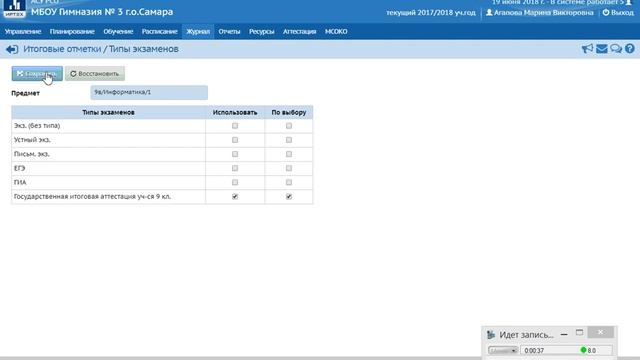Click the back arrow icon beside Итоговые отметки
This screenshot has width=640, height=360.
(12, 49)
